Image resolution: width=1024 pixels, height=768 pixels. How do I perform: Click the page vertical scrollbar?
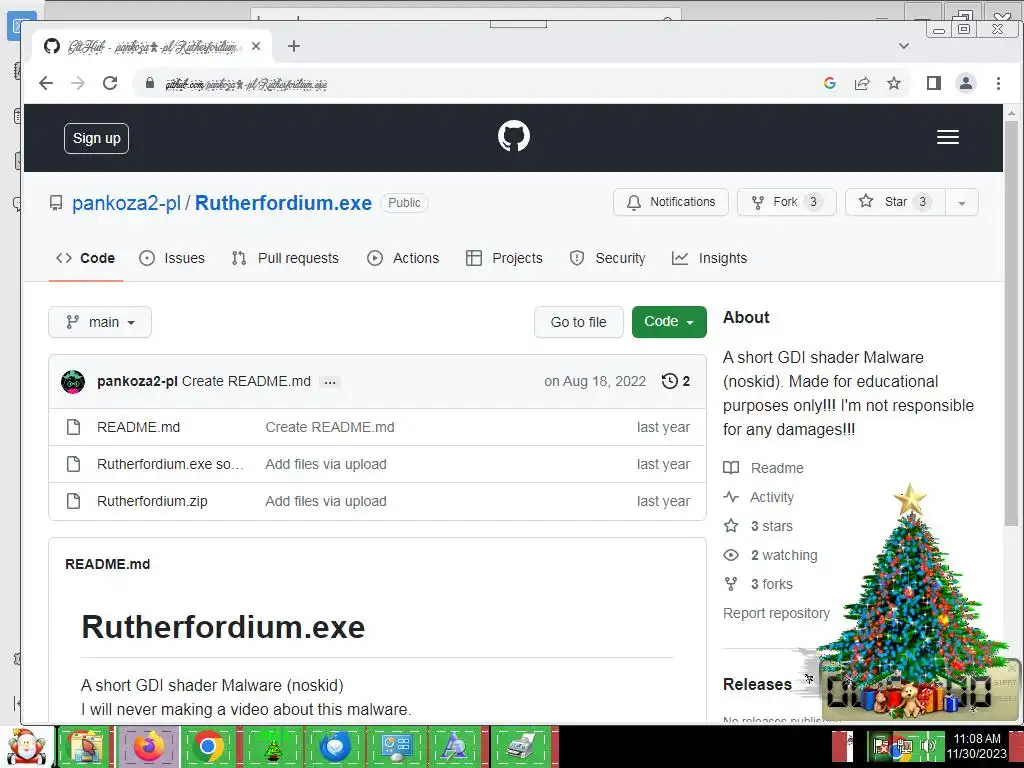click(1011, 323)
